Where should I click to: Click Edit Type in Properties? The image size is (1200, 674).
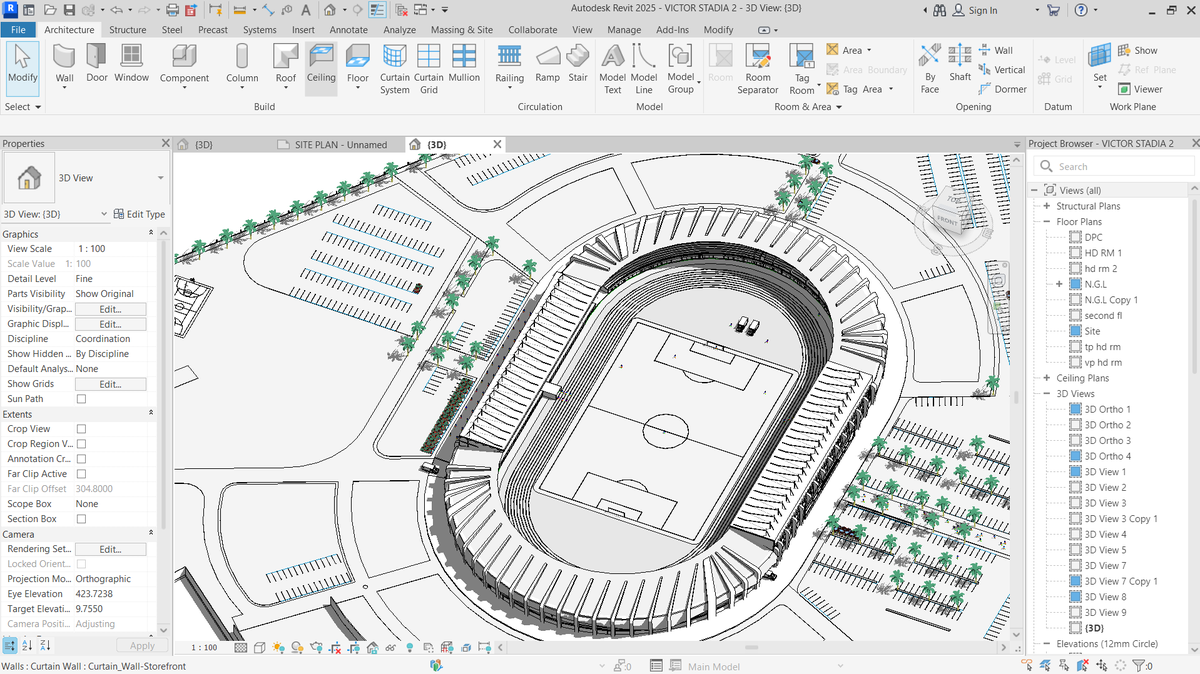tap(139, 214)
